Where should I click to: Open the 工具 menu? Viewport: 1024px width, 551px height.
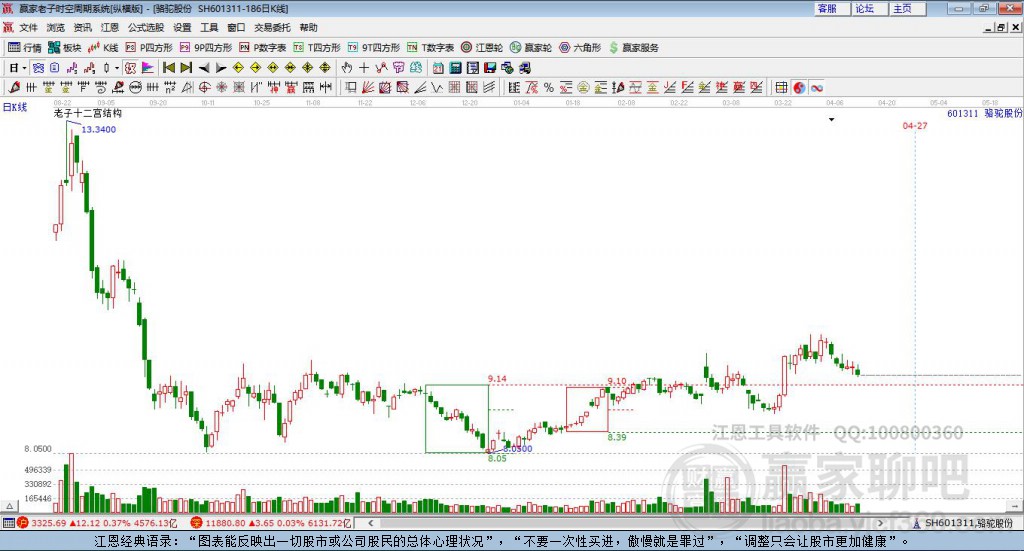click(x=209, y=27)
